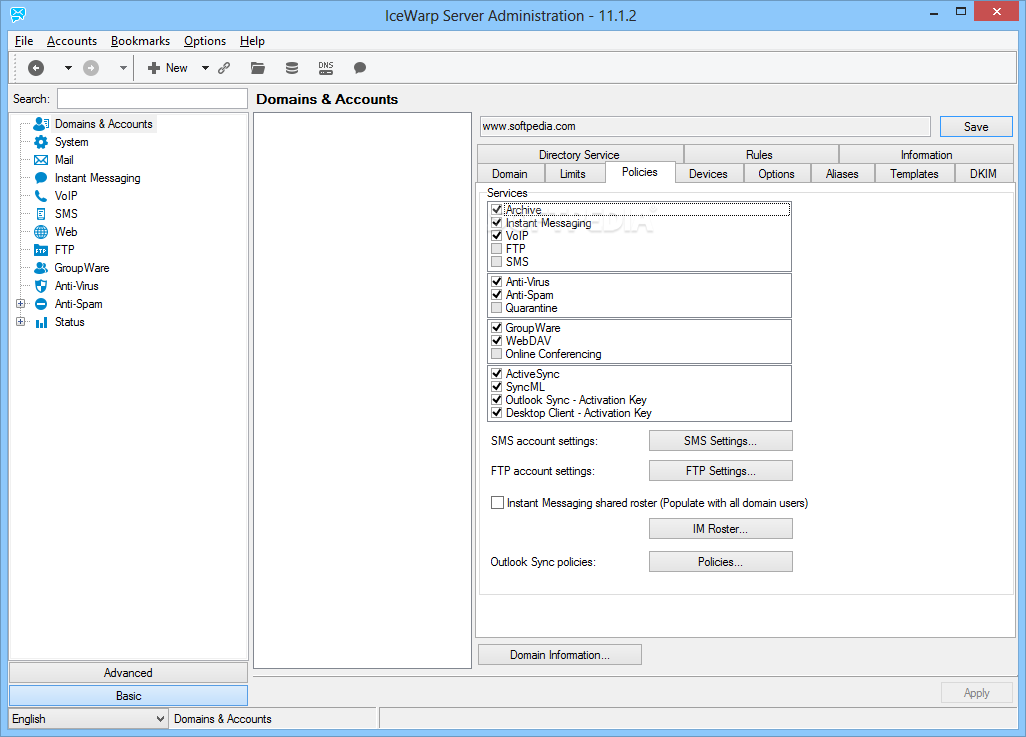
Task: Open the New item dropdown arrow
Action: point(205,67)
